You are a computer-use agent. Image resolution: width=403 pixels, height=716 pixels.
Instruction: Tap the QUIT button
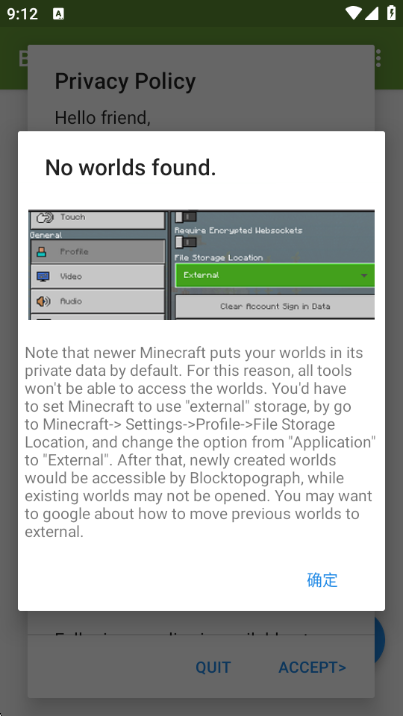click(213, 668)
